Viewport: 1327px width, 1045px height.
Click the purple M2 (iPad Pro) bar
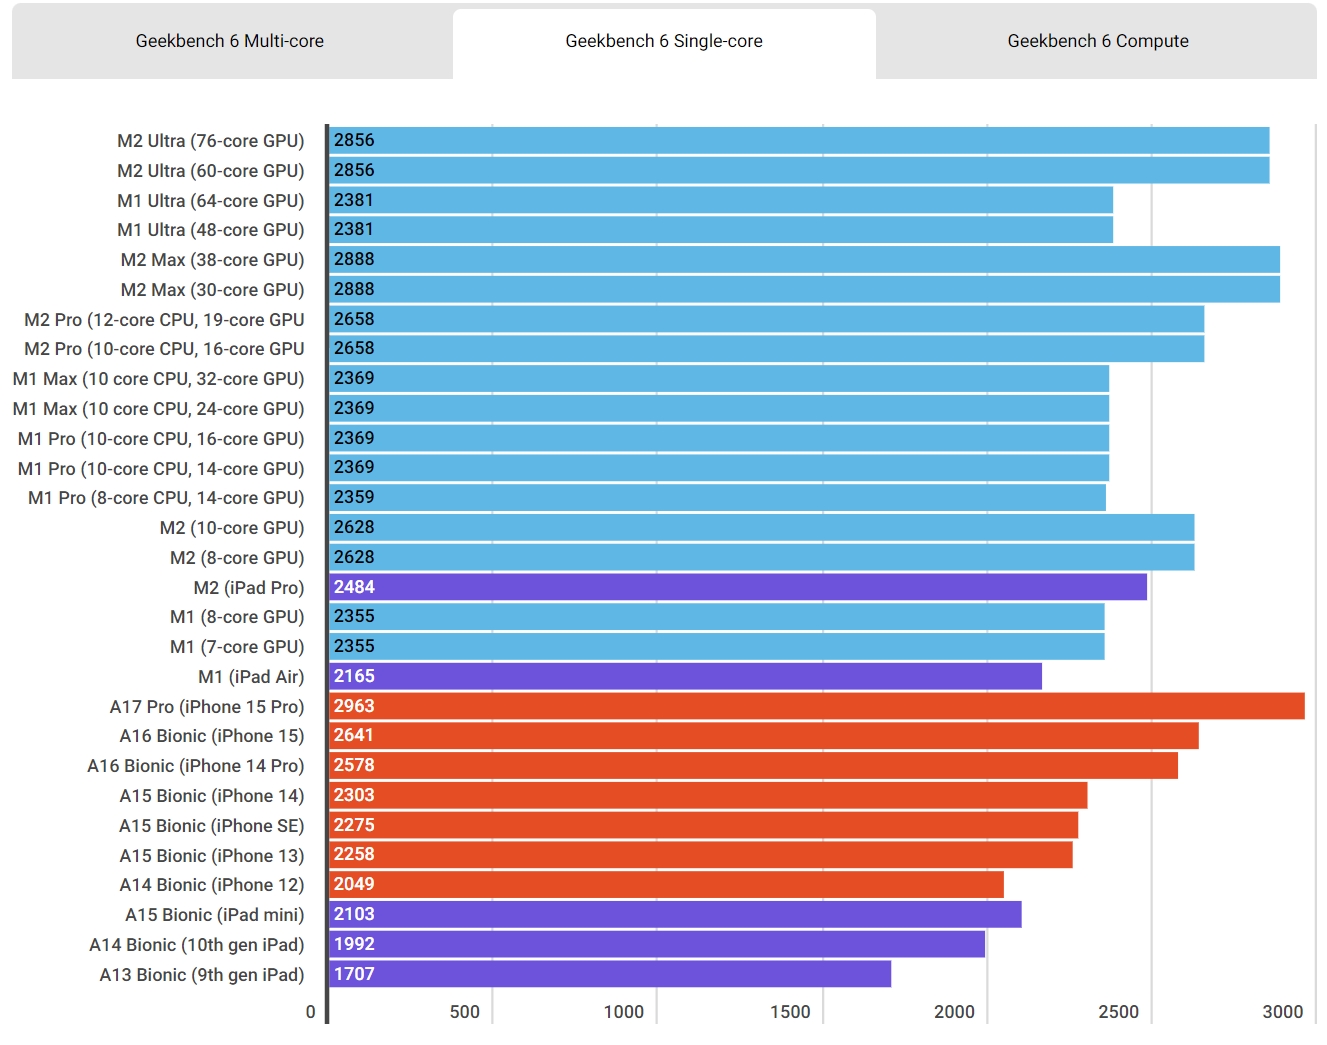[x=738, y=587]
